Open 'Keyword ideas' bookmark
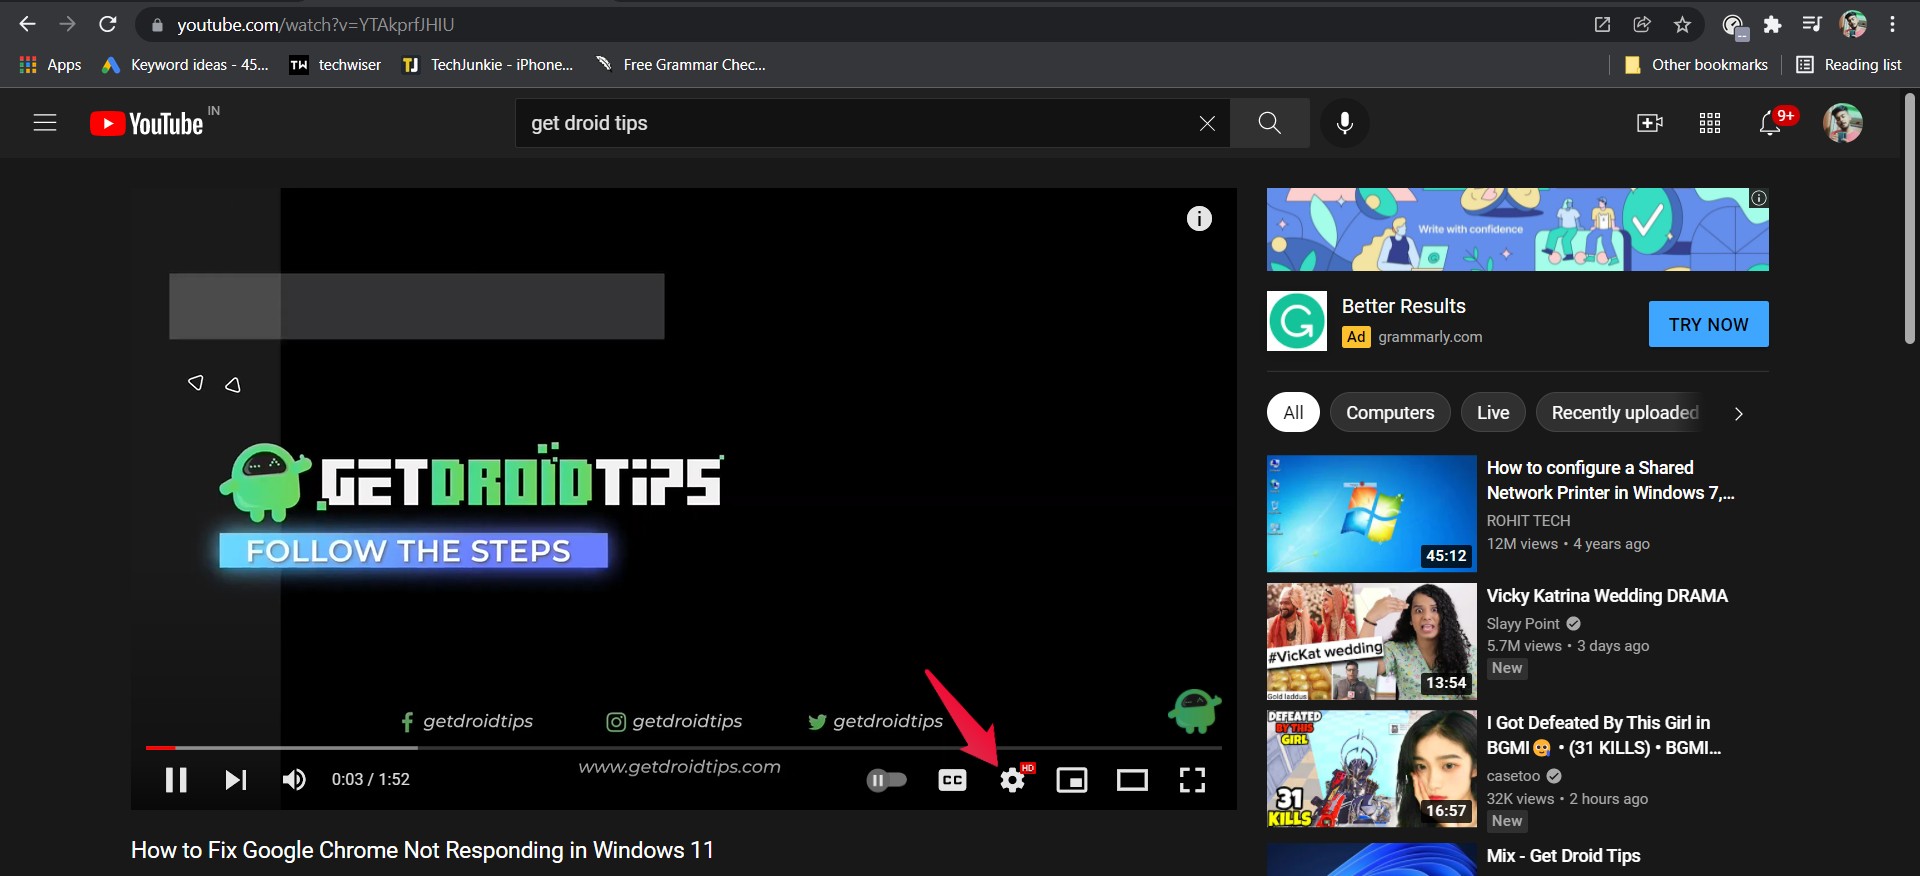 click(x=186, y=64)
